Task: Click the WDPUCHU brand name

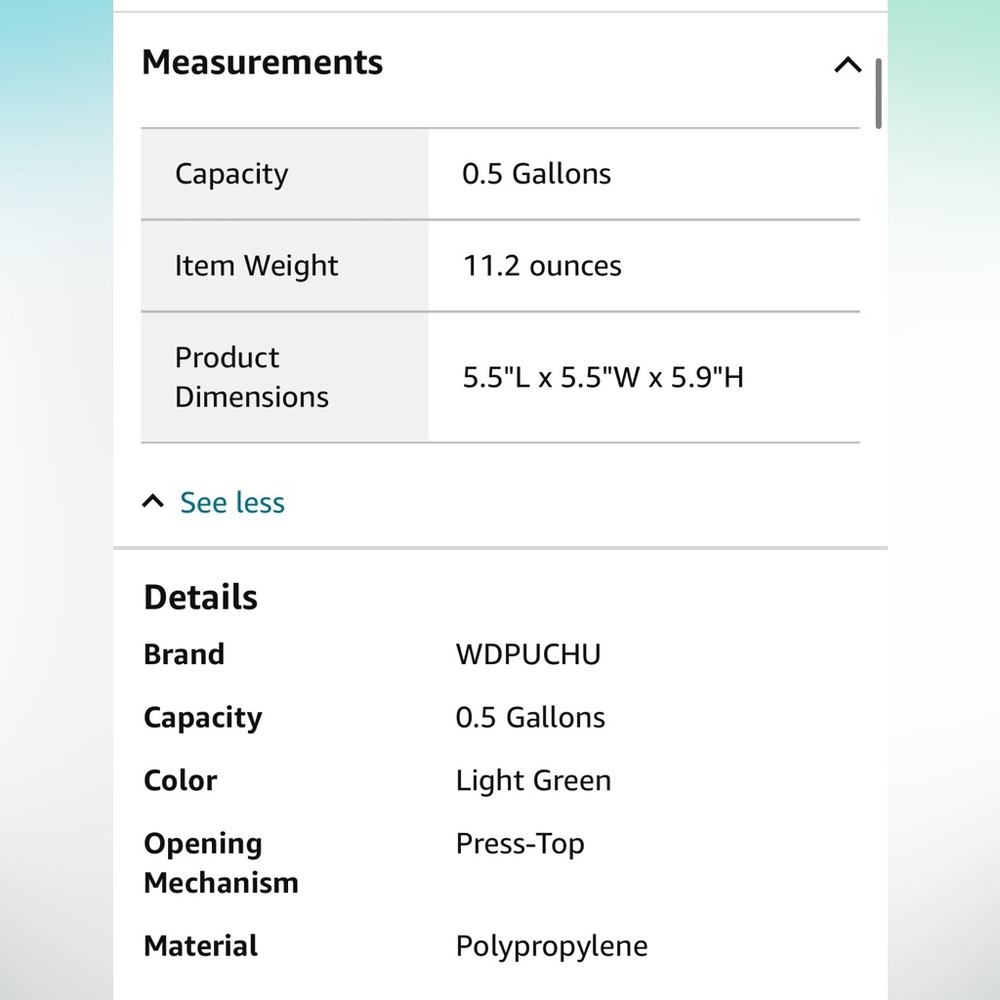Action: point(528,654)
